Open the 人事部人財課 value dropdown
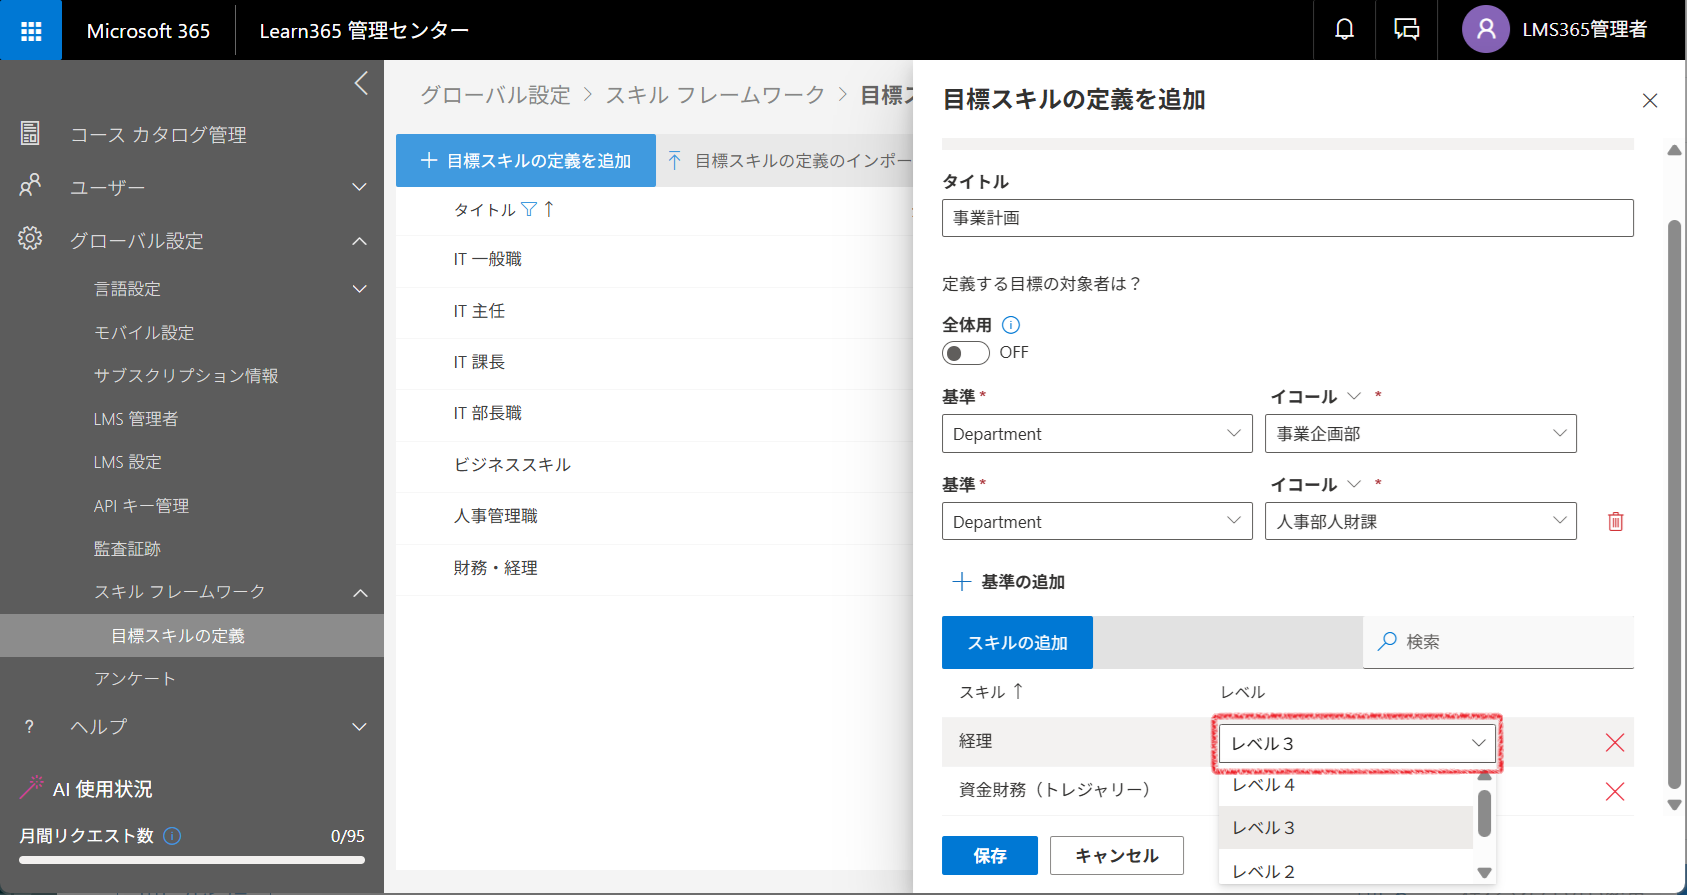The image size is (1687, 895). (1421, 521)
